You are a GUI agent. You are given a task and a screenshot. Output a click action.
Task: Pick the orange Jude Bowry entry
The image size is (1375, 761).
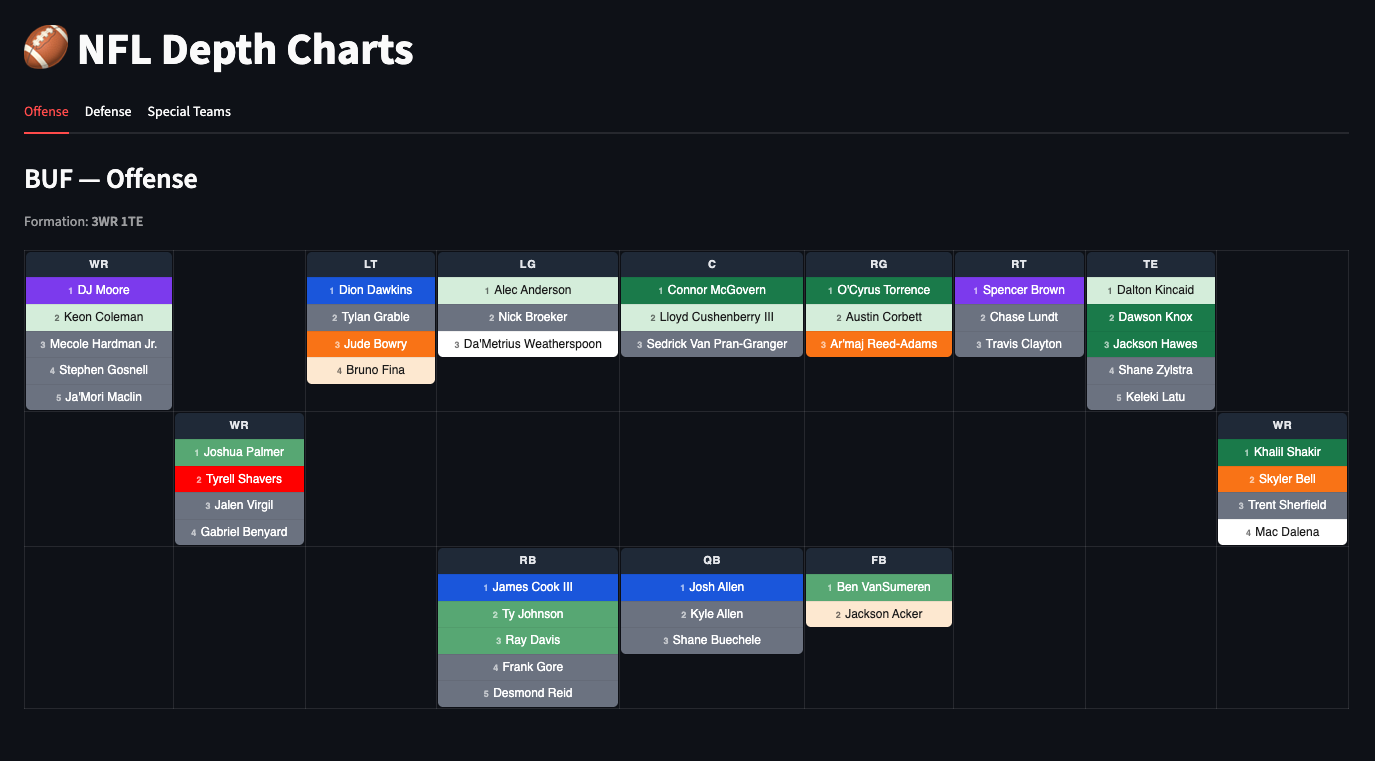point(371,344)
